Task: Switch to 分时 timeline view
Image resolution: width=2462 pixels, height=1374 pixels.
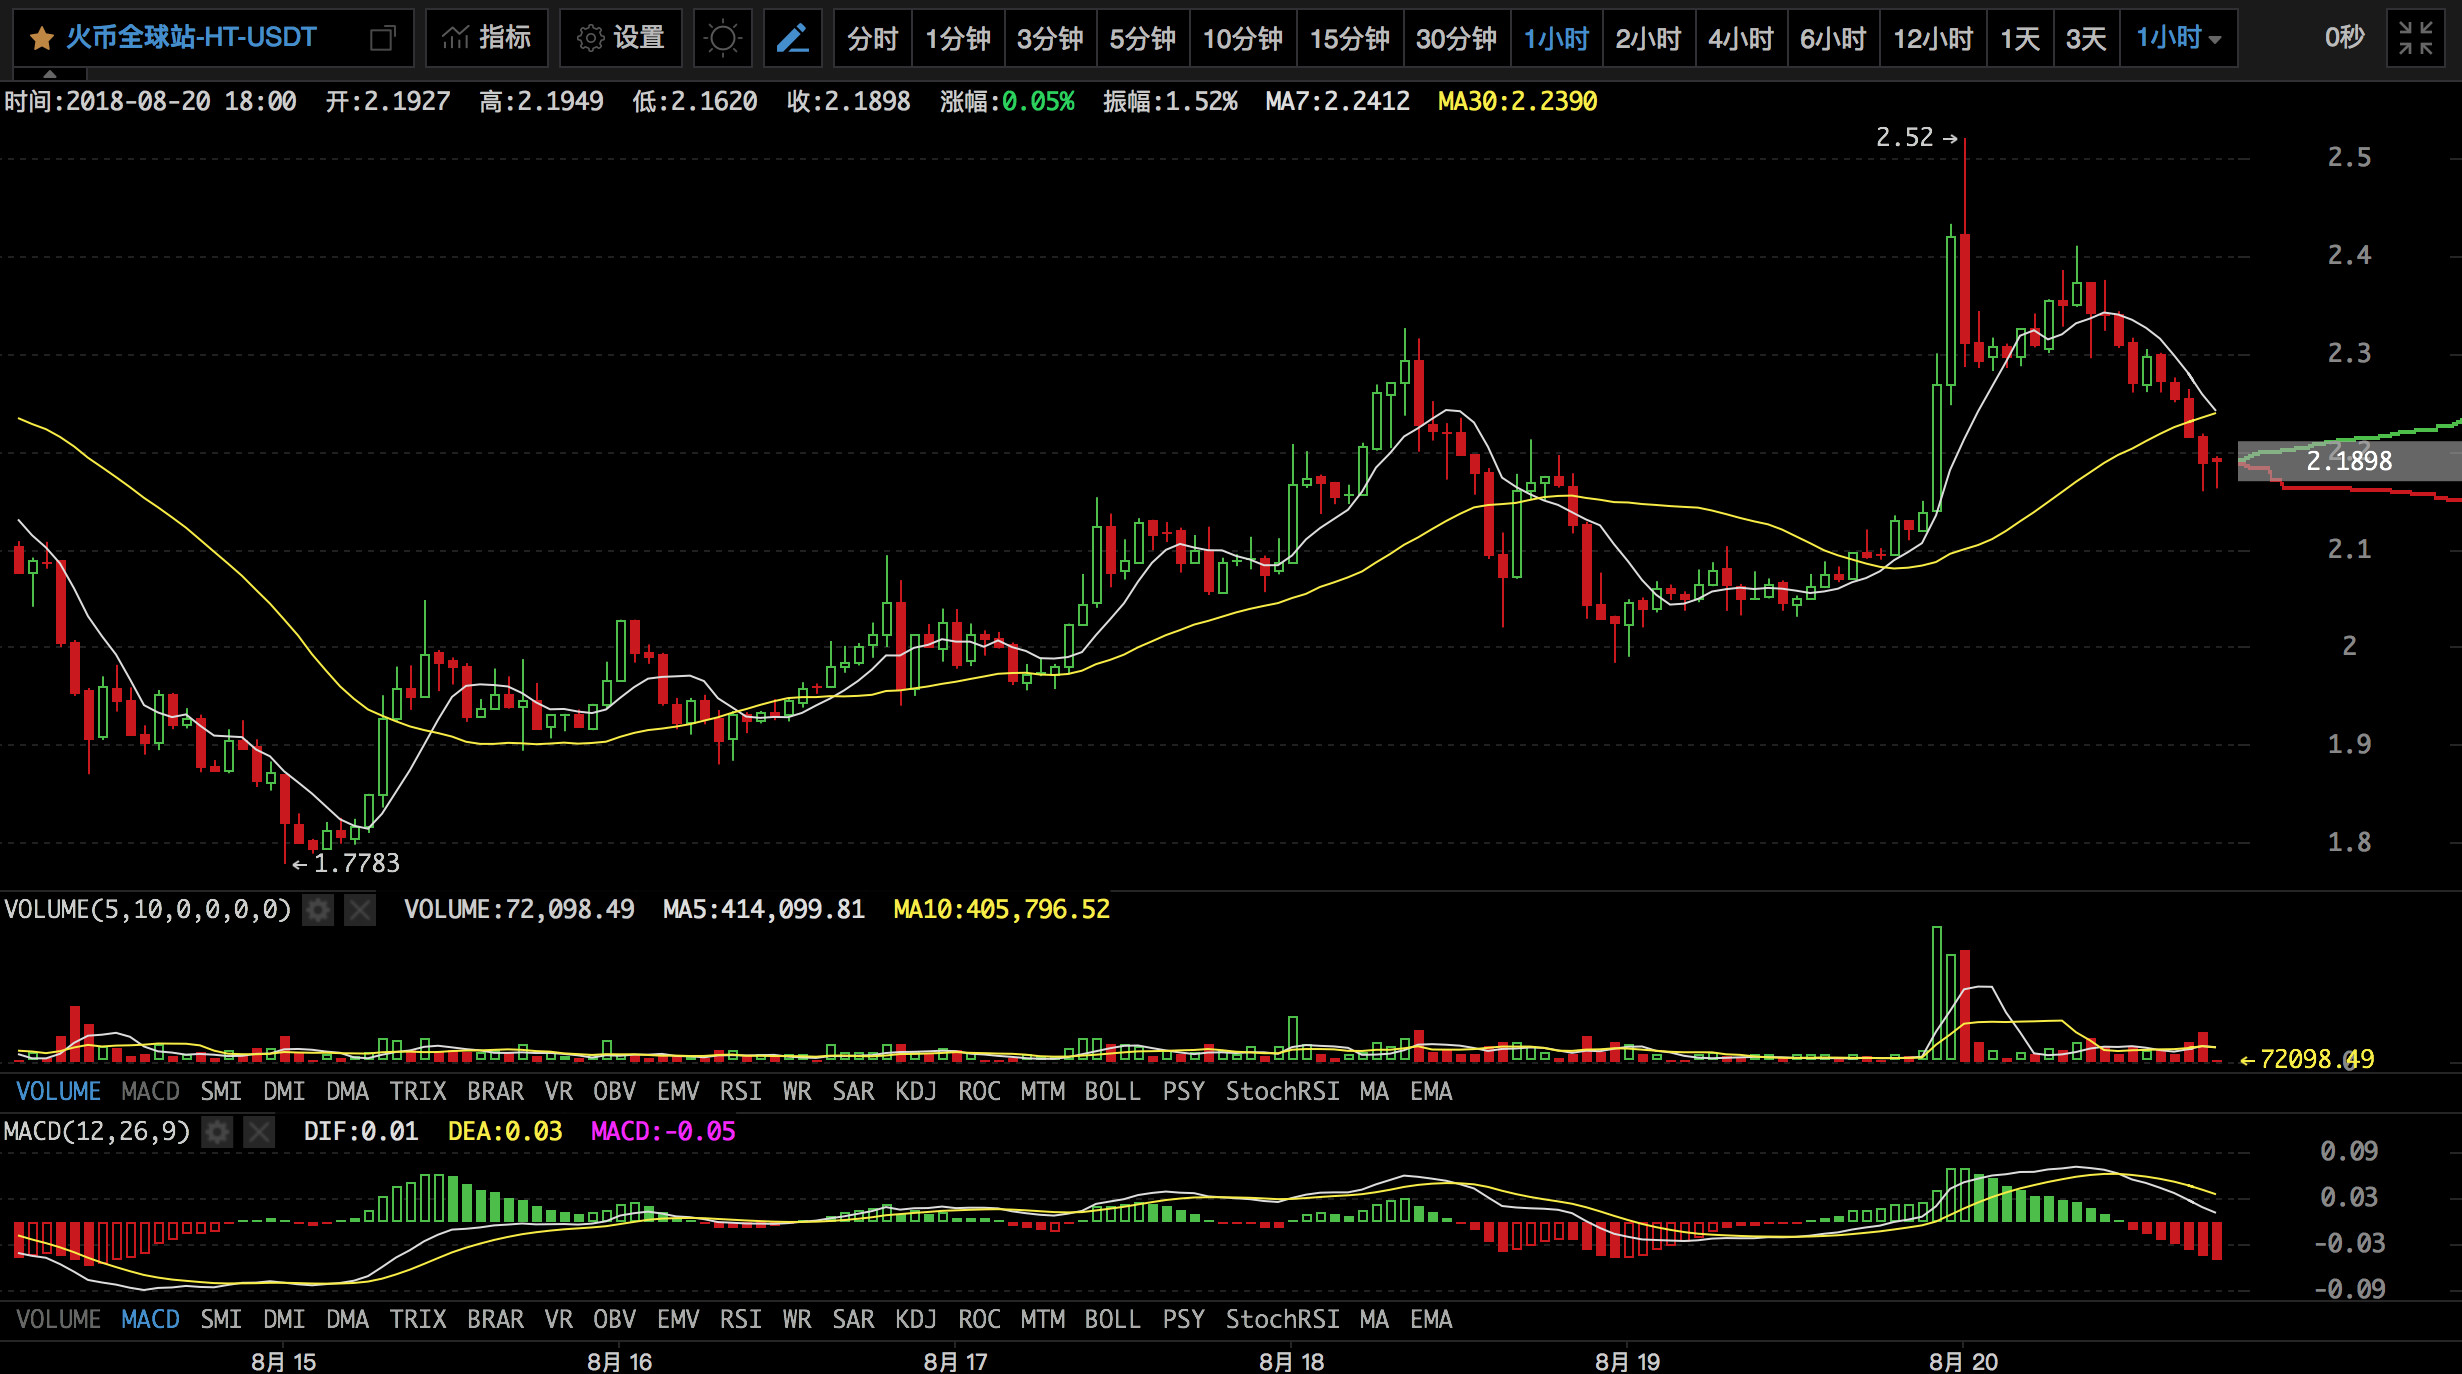Action: pyautogui.click(x=873, y=39)
